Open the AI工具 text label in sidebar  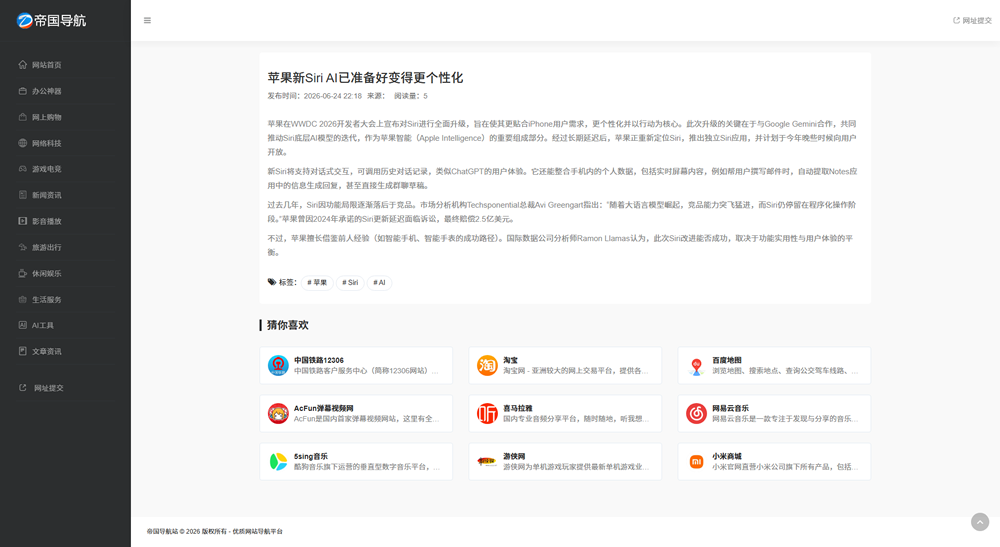(x=43, y=325)
